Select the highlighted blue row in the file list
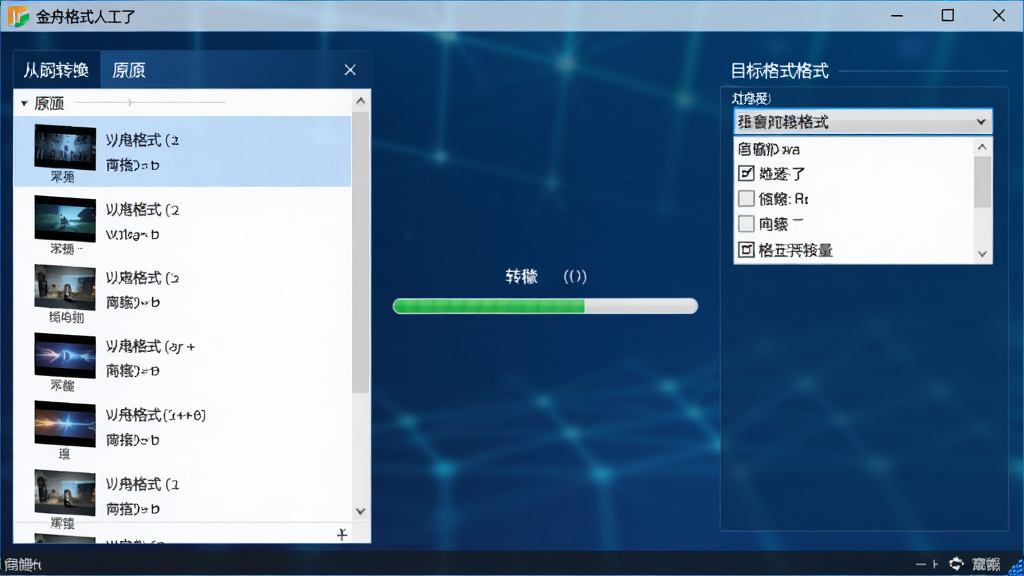The image size is (1024, 576). (182, 152)
